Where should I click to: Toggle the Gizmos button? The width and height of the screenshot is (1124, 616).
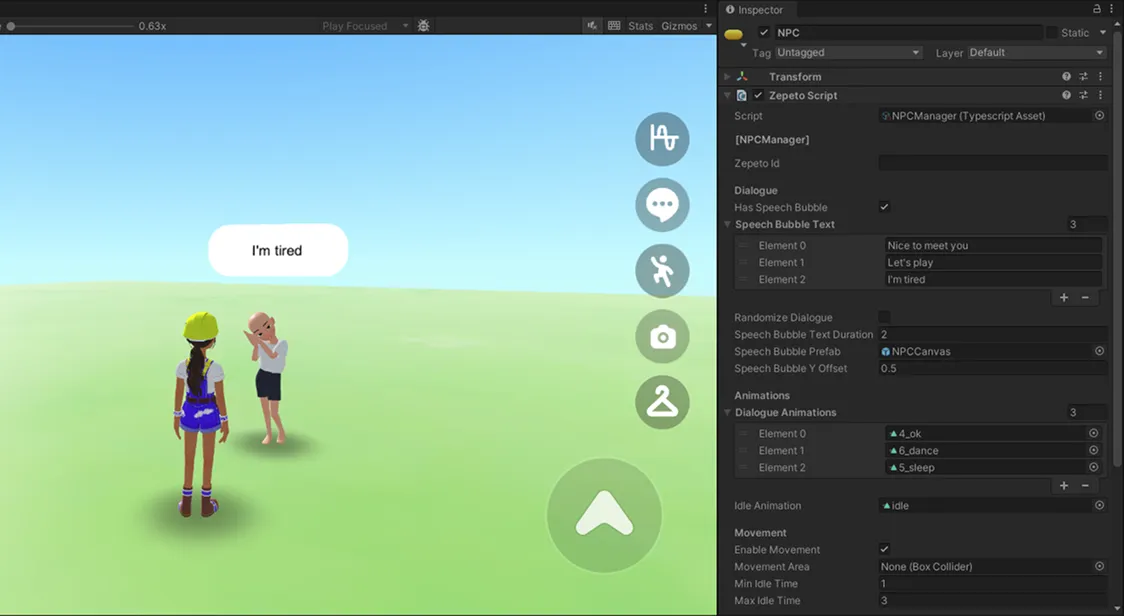click(x=679, y=26)
